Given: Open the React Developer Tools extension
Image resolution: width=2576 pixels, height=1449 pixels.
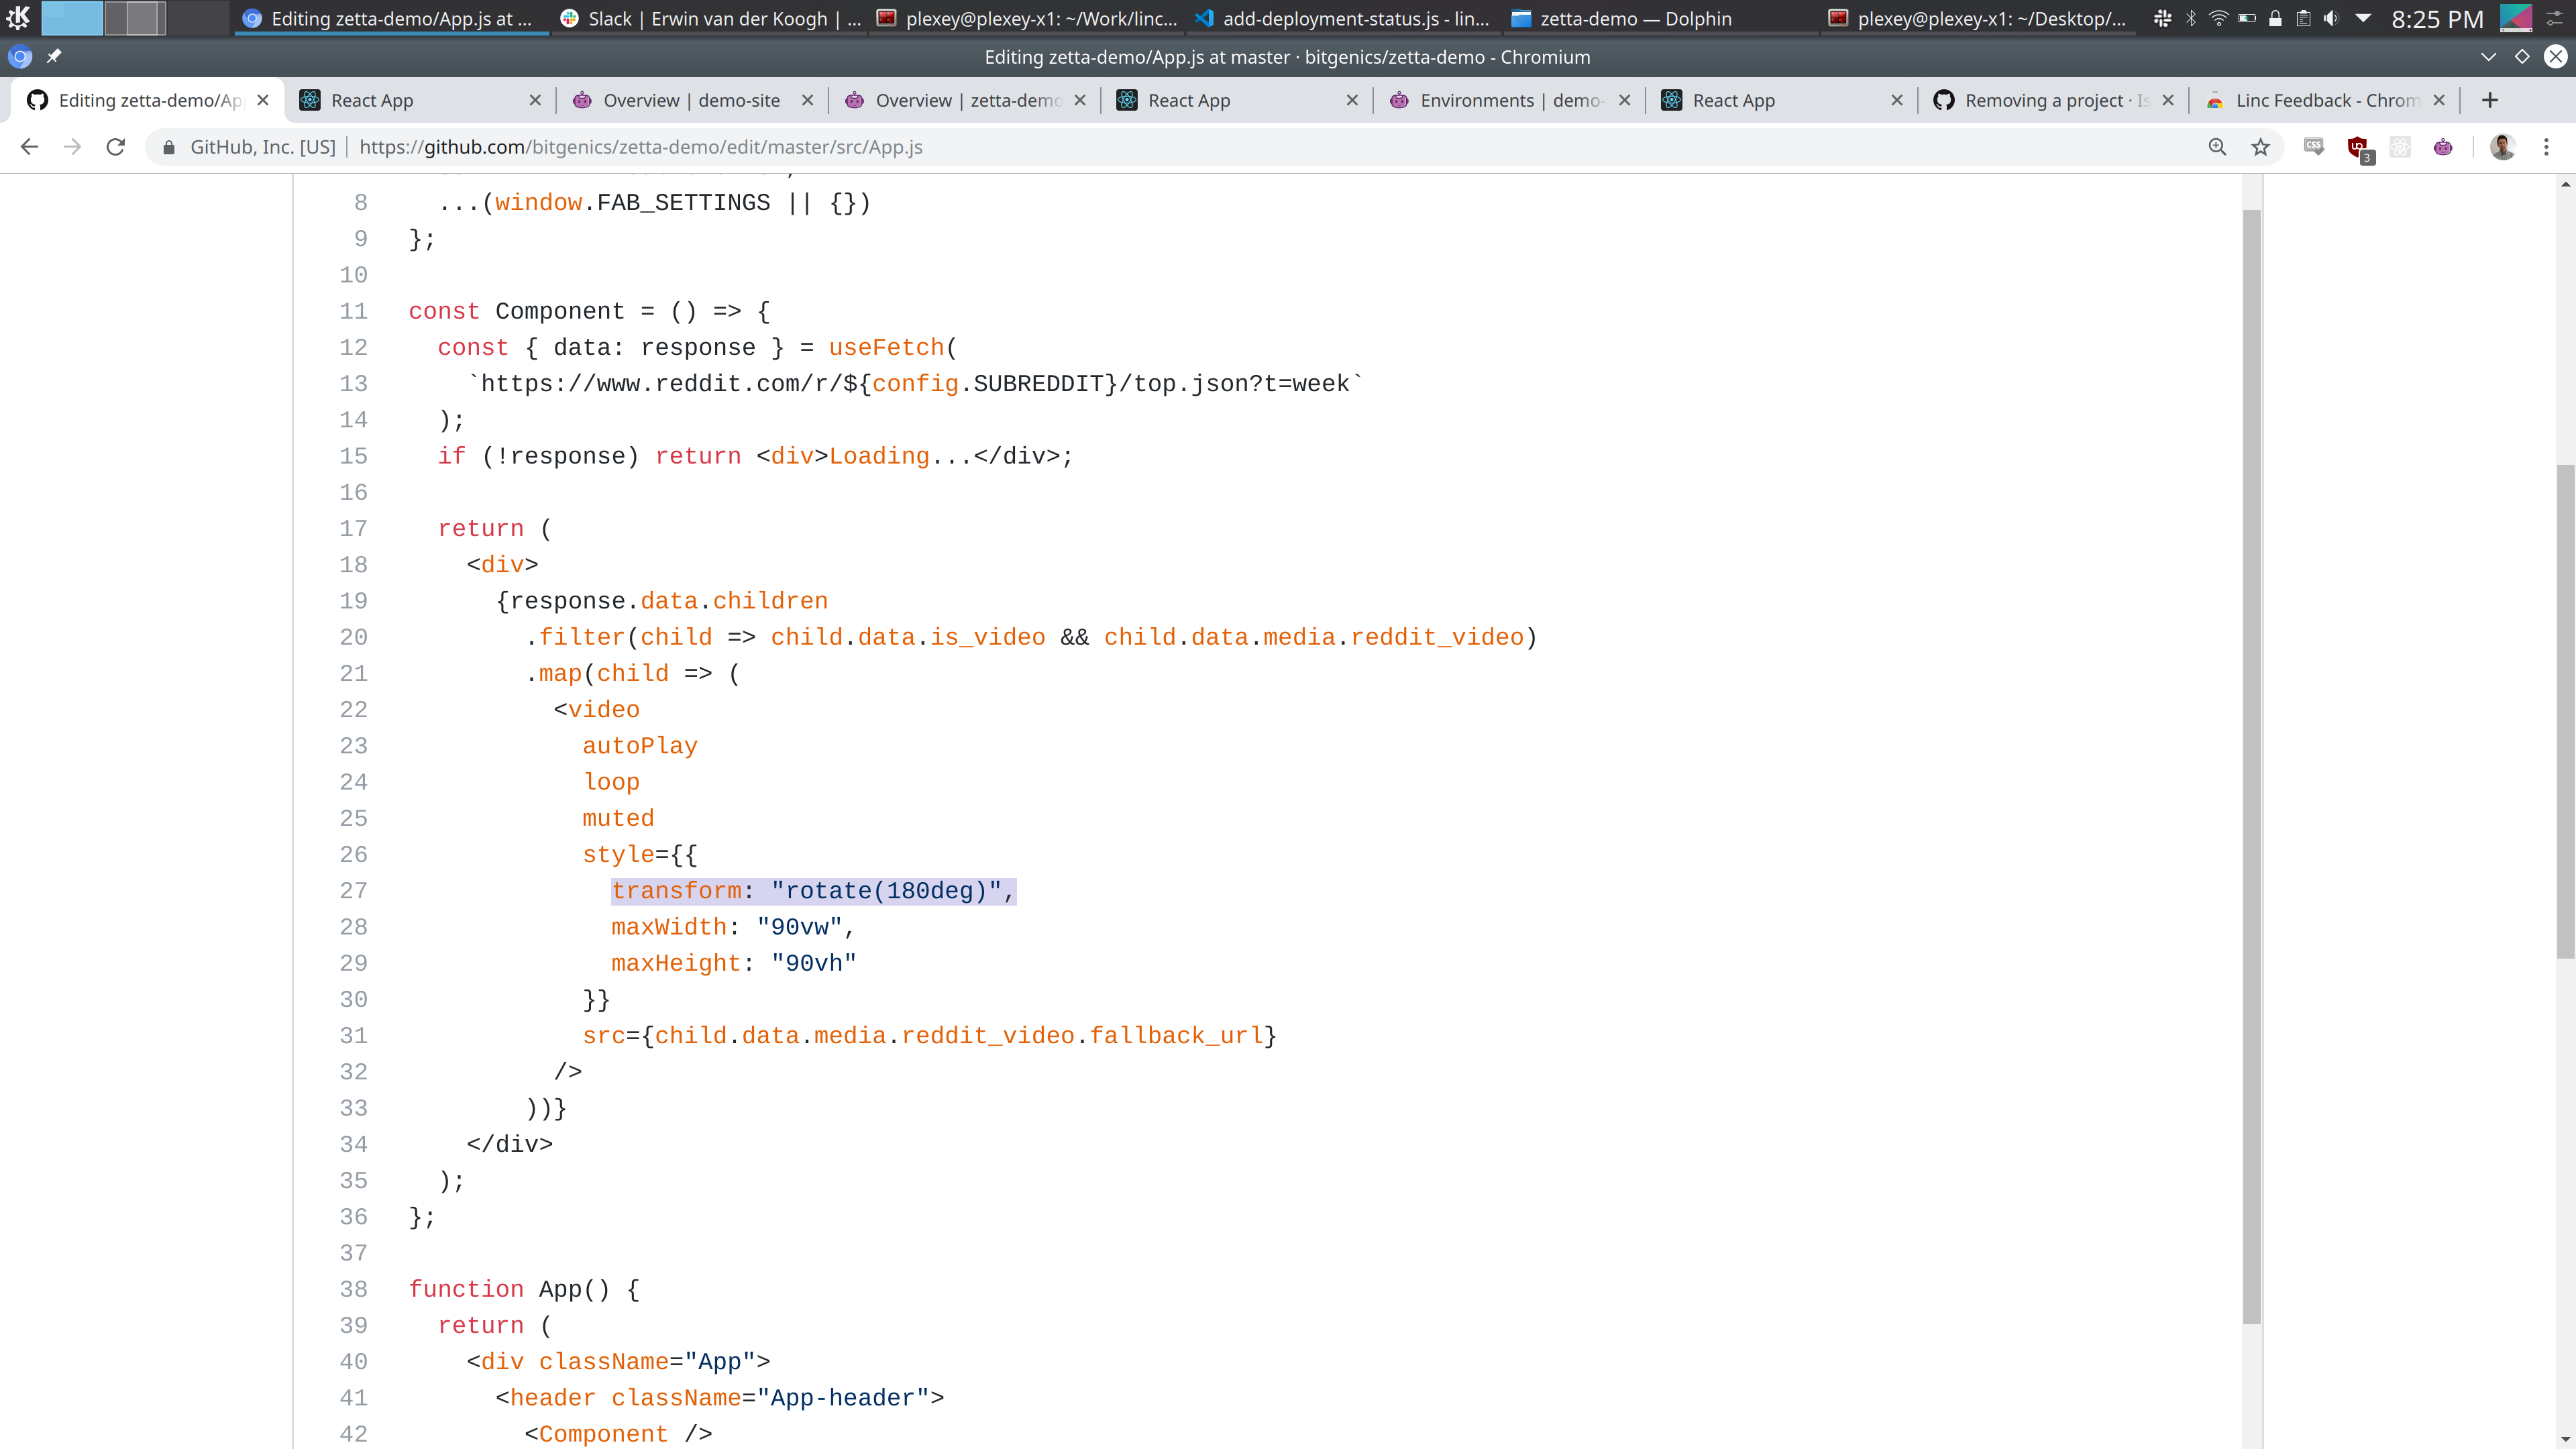Looking at the screenshot, I should coord(2400,147).
